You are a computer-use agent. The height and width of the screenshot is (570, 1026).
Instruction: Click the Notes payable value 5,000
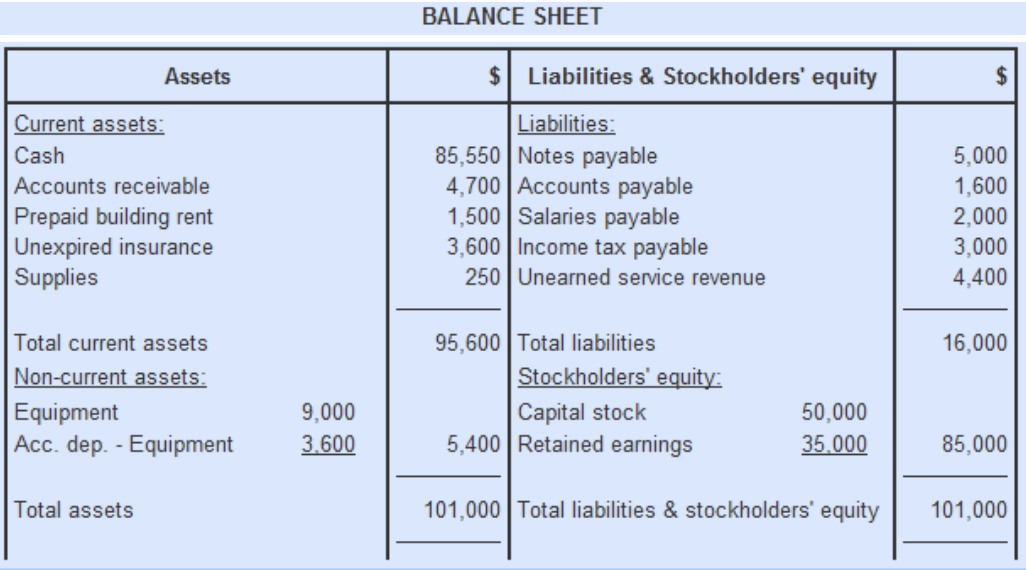[x=980, y=156]
